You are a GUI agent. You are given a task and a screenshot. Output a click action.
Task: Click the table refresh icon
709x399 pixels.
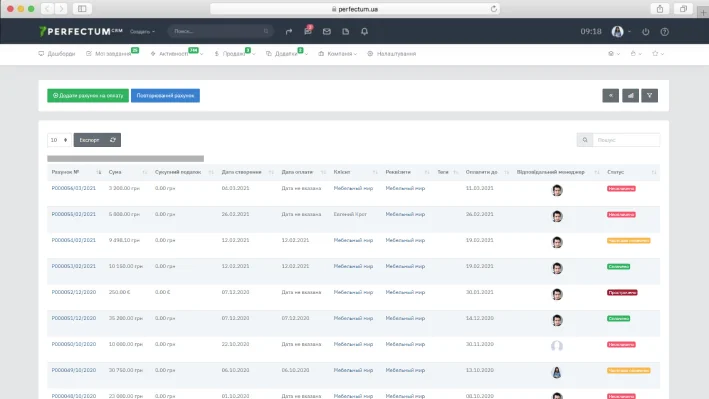[113, 140]
